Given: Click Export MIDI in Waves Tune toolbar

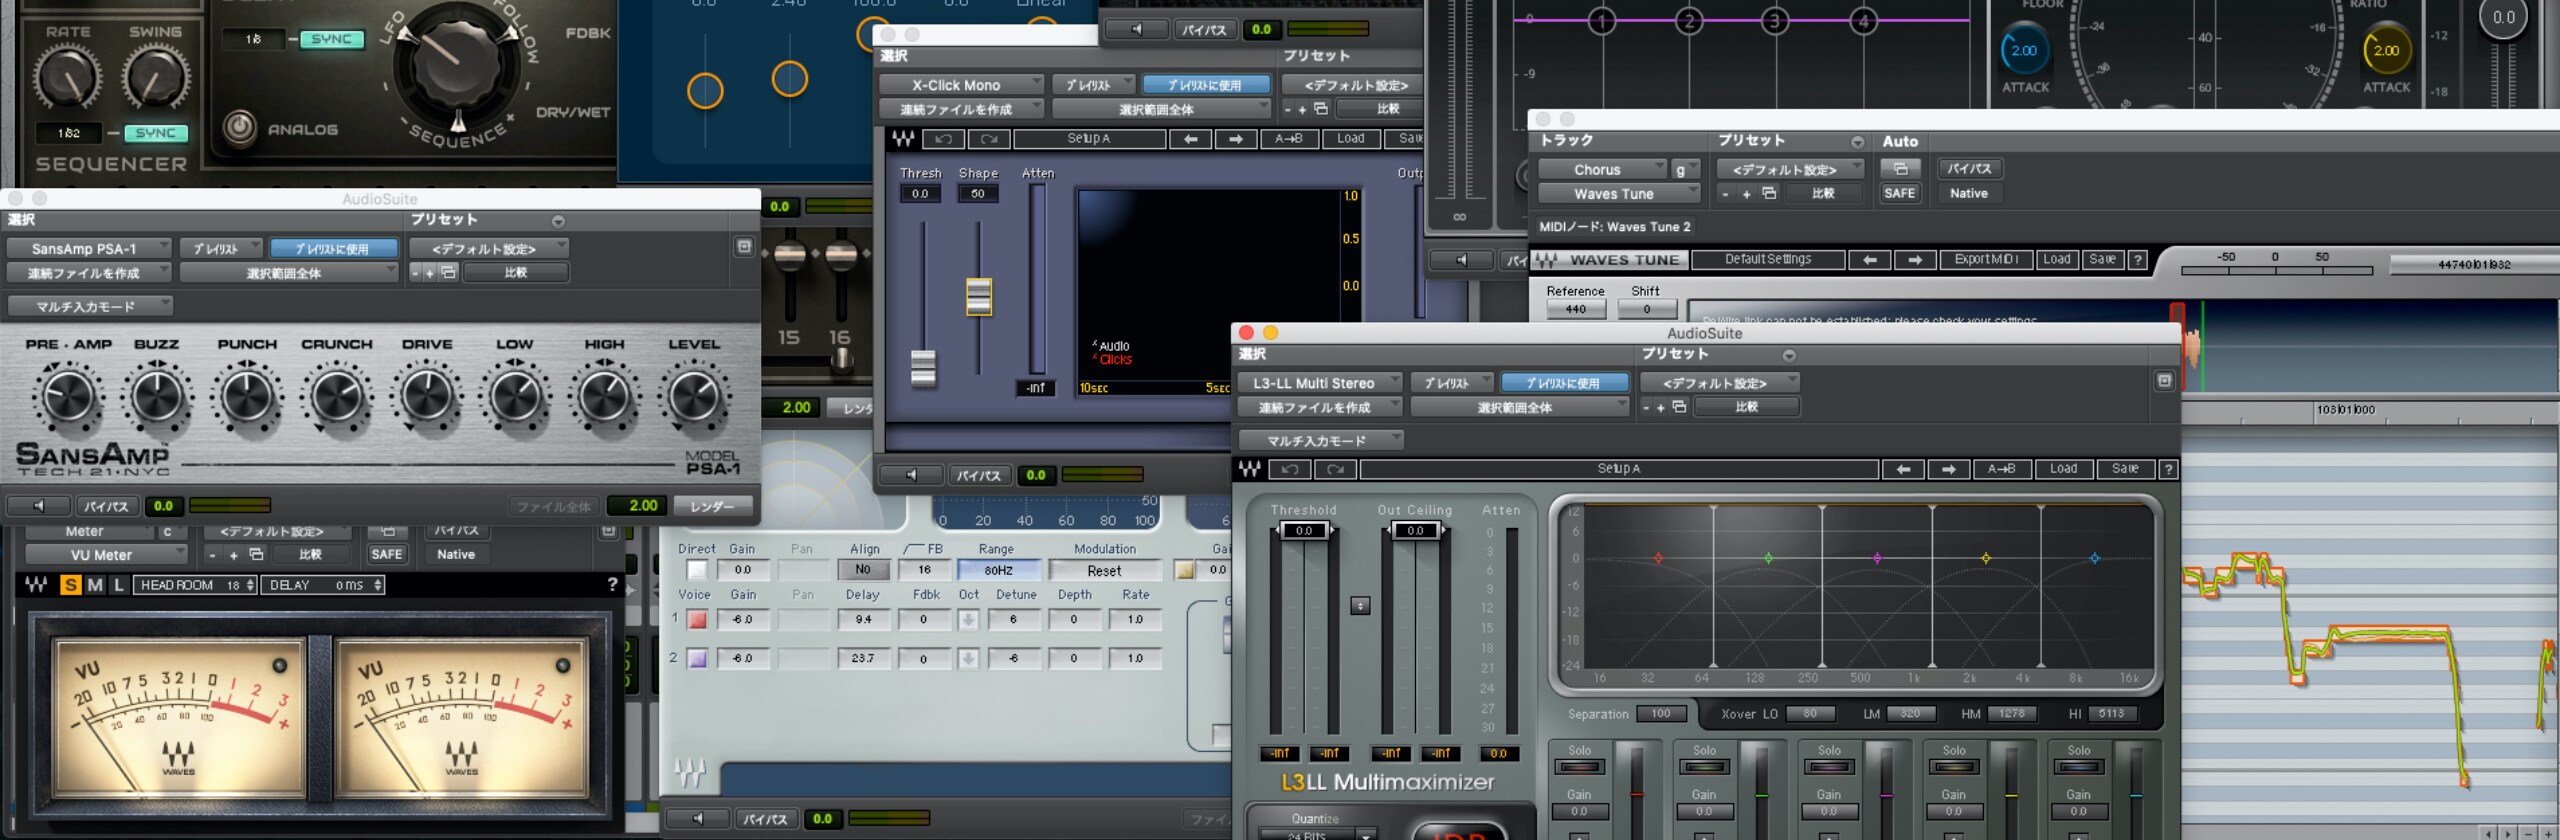Looking at the screenshot, I should point(1987,260).
